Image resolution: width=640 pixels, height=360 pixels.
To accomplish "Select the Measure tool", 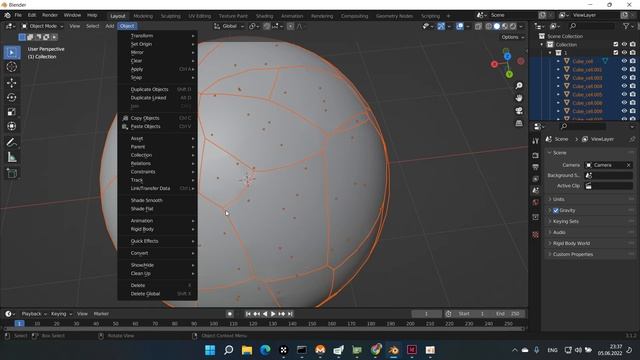I will click(x=11, y=157).
